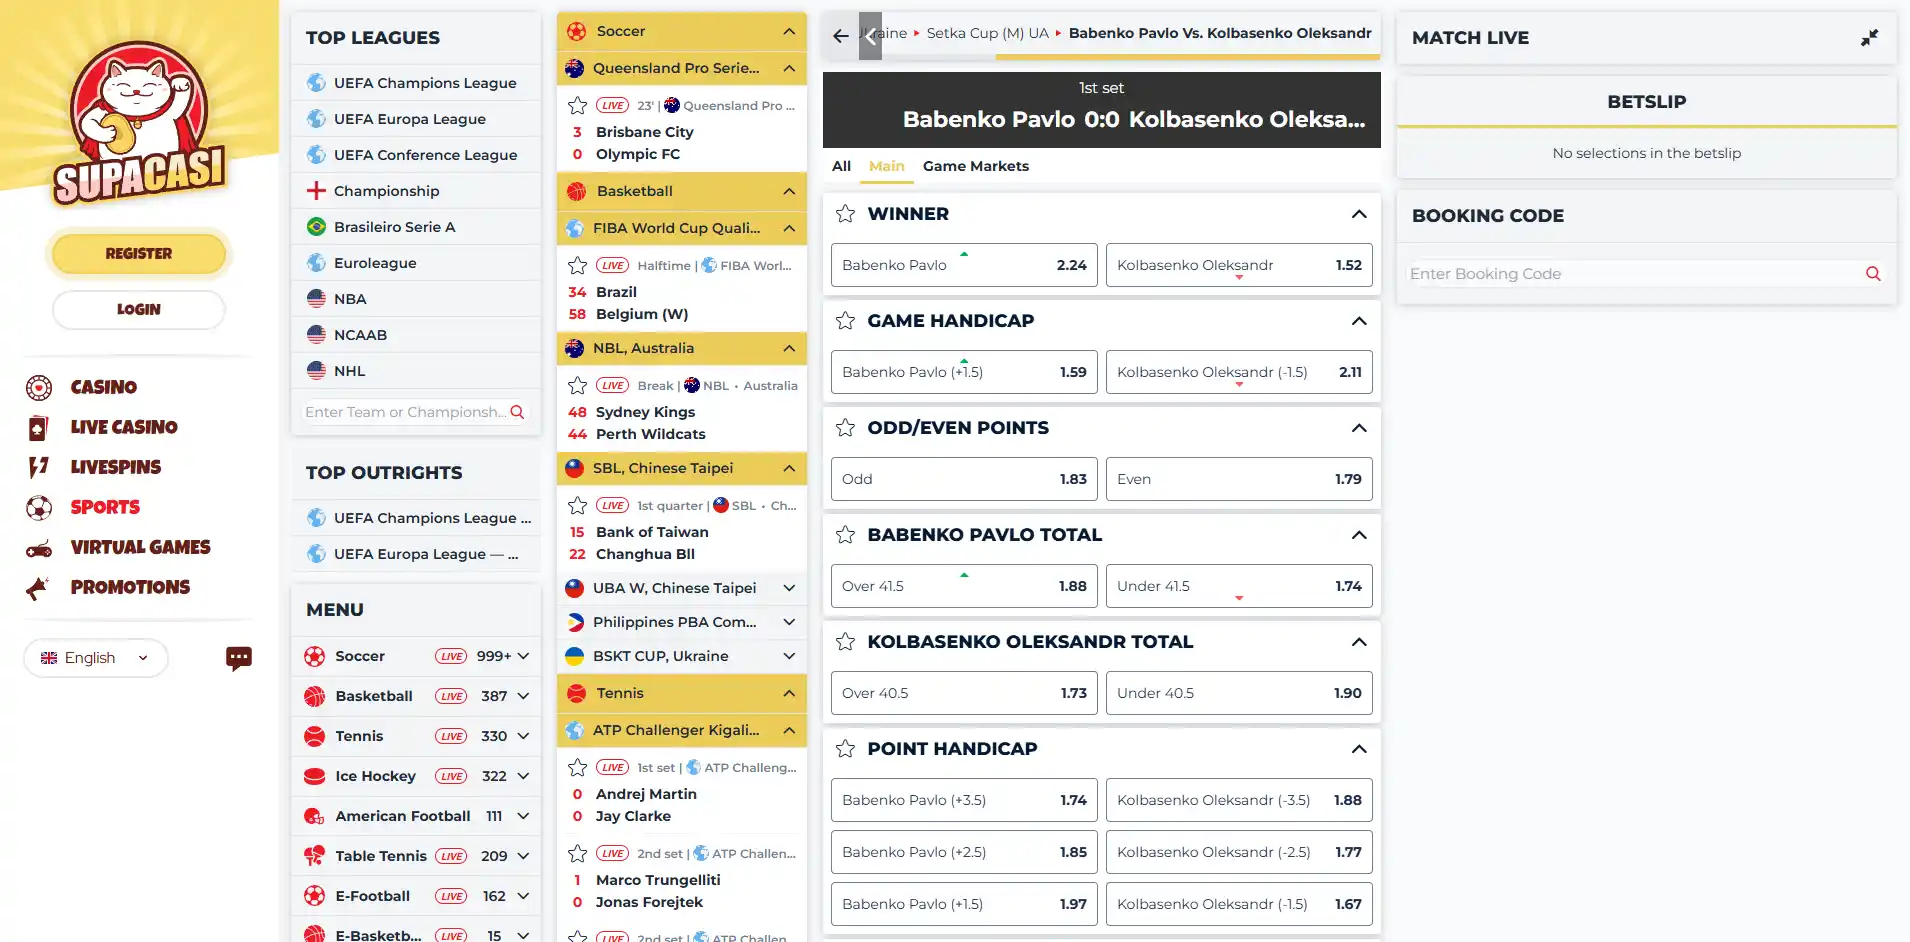Image resolution: width=1910 pixels, height=942 pixels.
Task: Open the English language dropdown
Action: click(95, 658)
